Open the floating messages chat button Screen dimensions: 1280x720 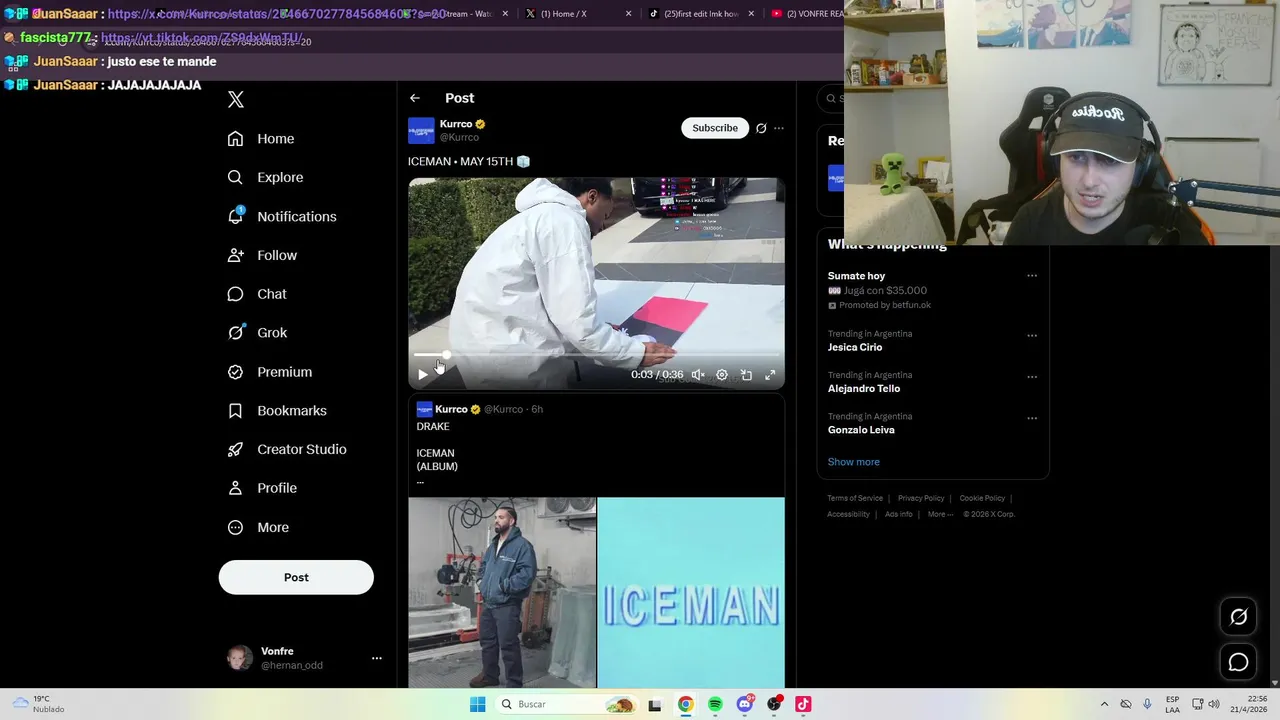click(1238, 662)
